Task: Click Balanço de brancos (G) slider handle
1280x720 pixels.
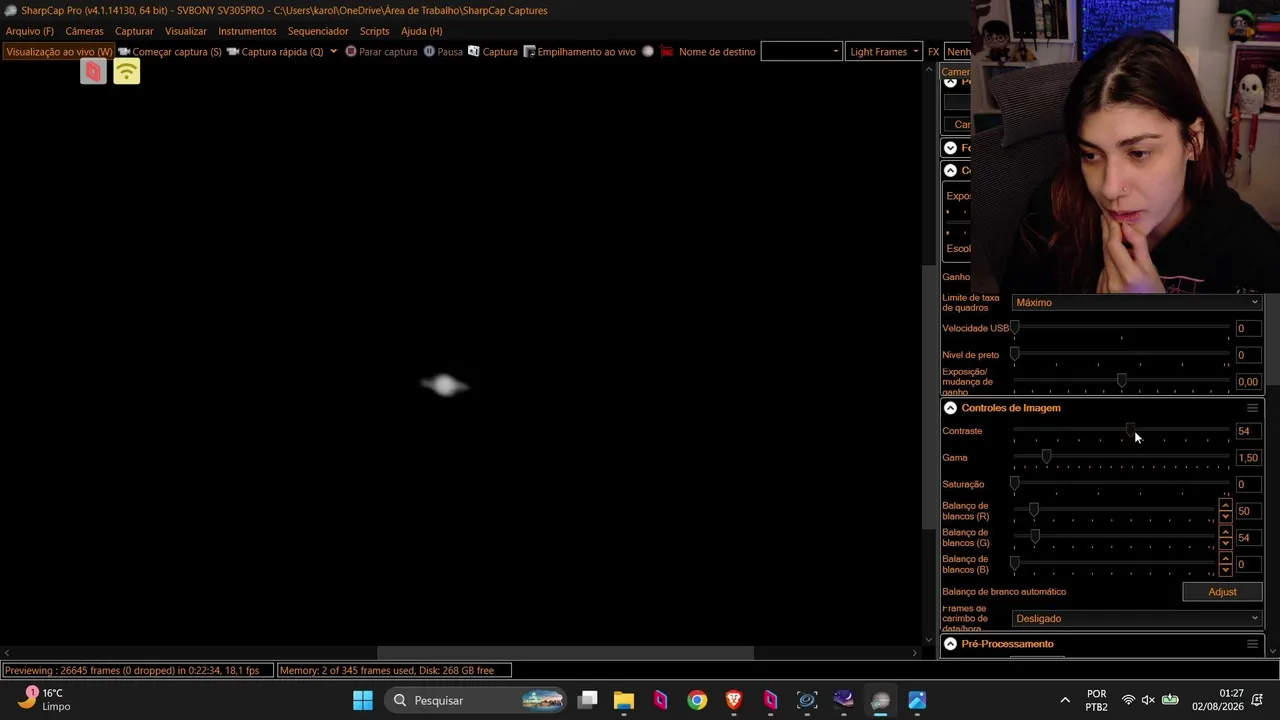Action: (1035, 536)
